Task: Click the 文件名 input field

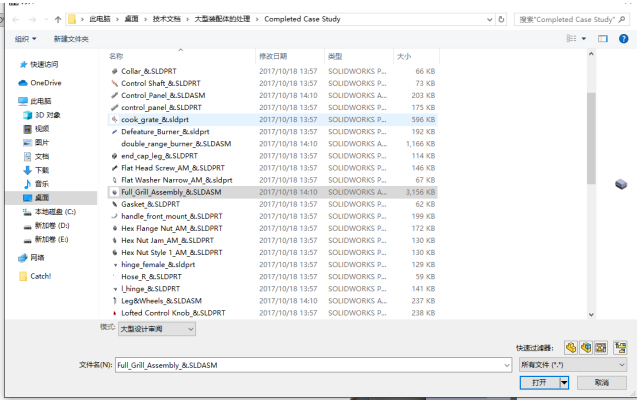Action: click(313, 365)
